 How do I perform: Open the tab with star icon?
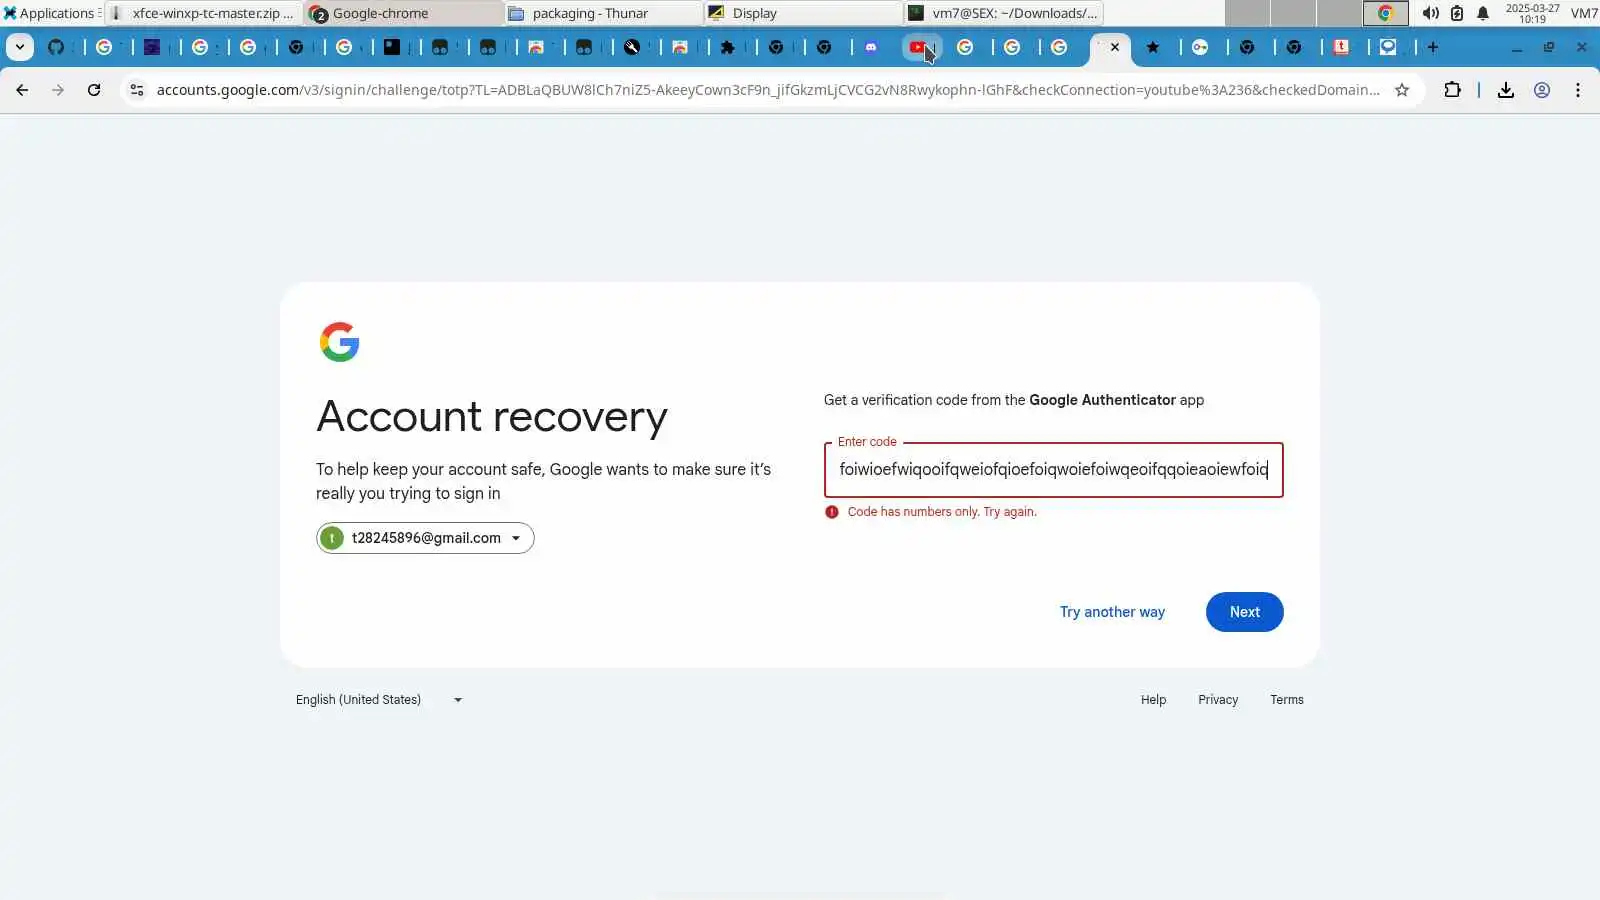pos(1153,47)
